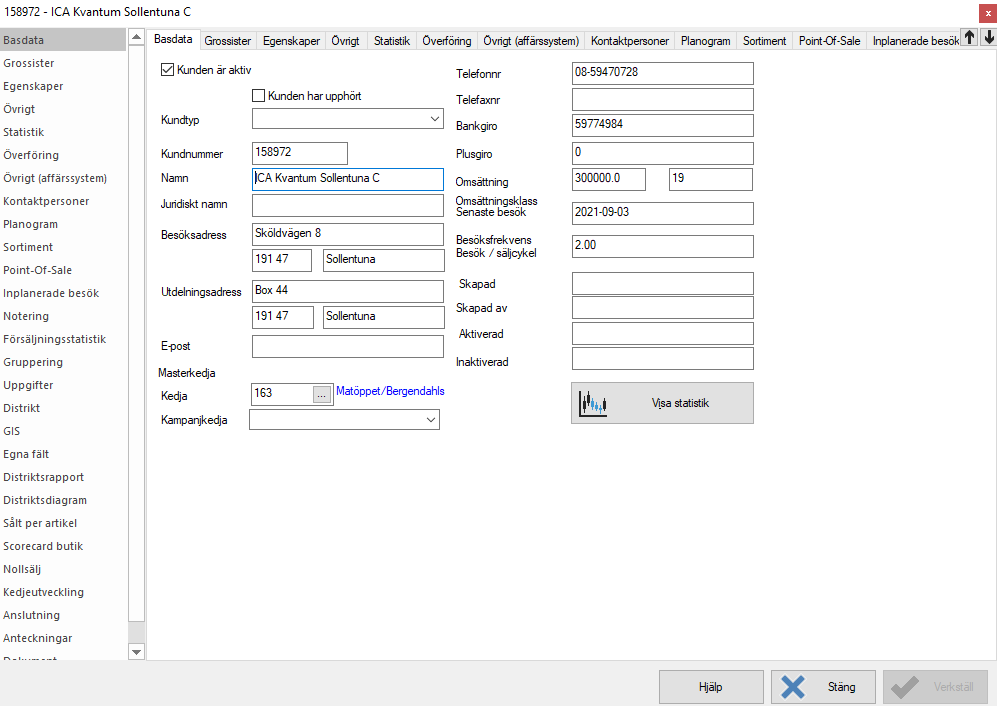
Task: Open the Egenskaper tab
Action: click(291, 41)
